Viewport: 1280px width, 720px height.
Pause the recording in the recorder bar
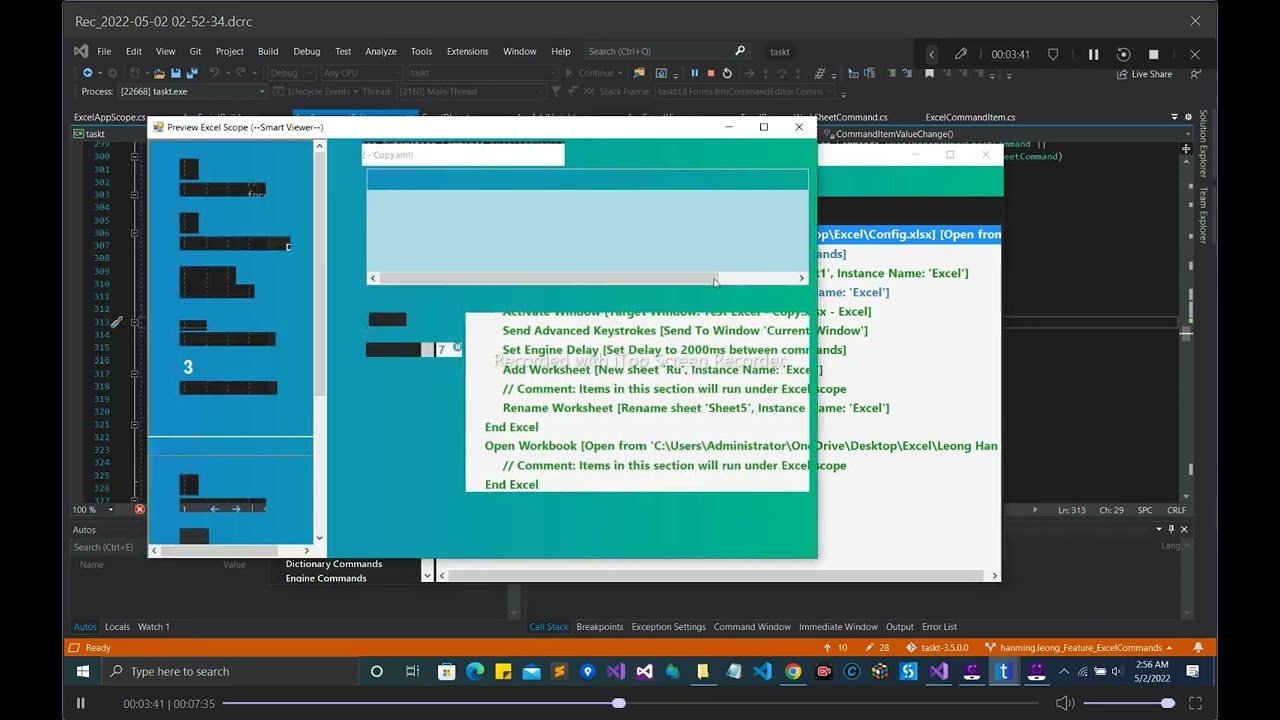coord(1093,54)
